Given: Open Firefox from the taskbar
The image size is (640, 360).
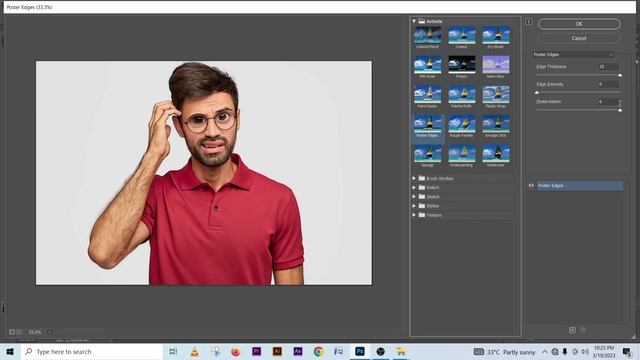Looking at the screenshot, I should (x=236, y=351).
